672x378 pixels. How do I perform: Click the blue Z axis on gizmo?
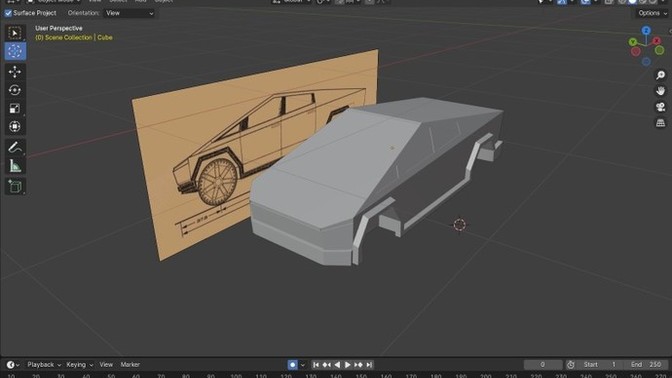646,30
